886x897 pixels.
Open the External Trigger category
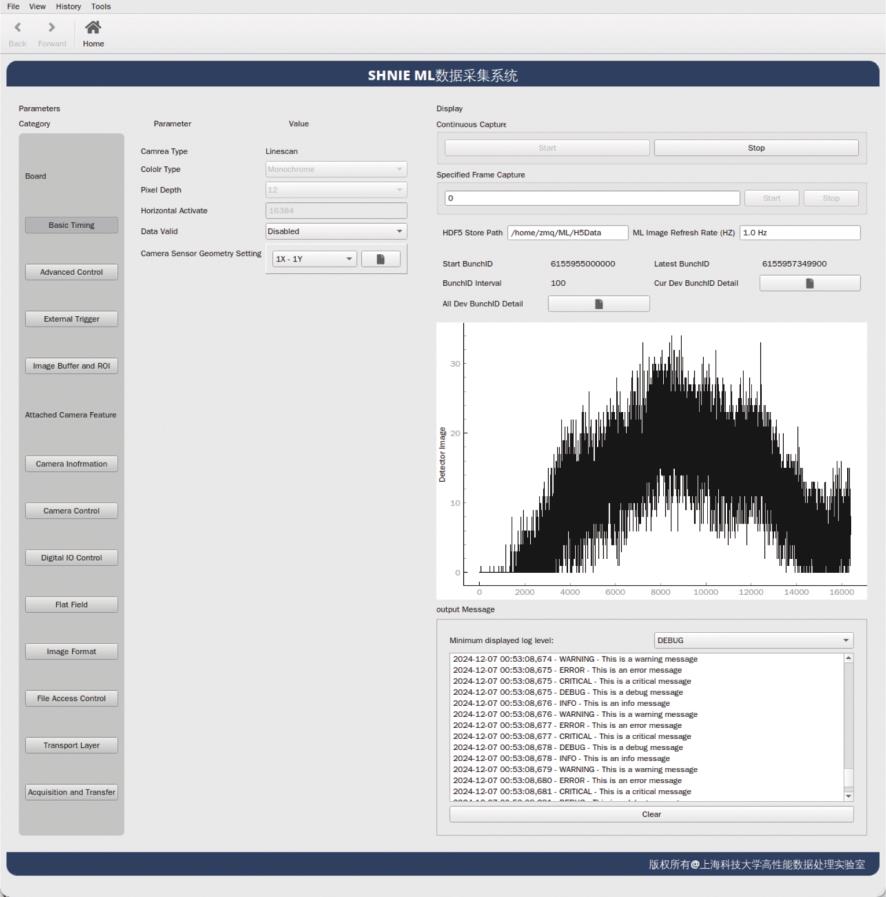click(71, 319)
